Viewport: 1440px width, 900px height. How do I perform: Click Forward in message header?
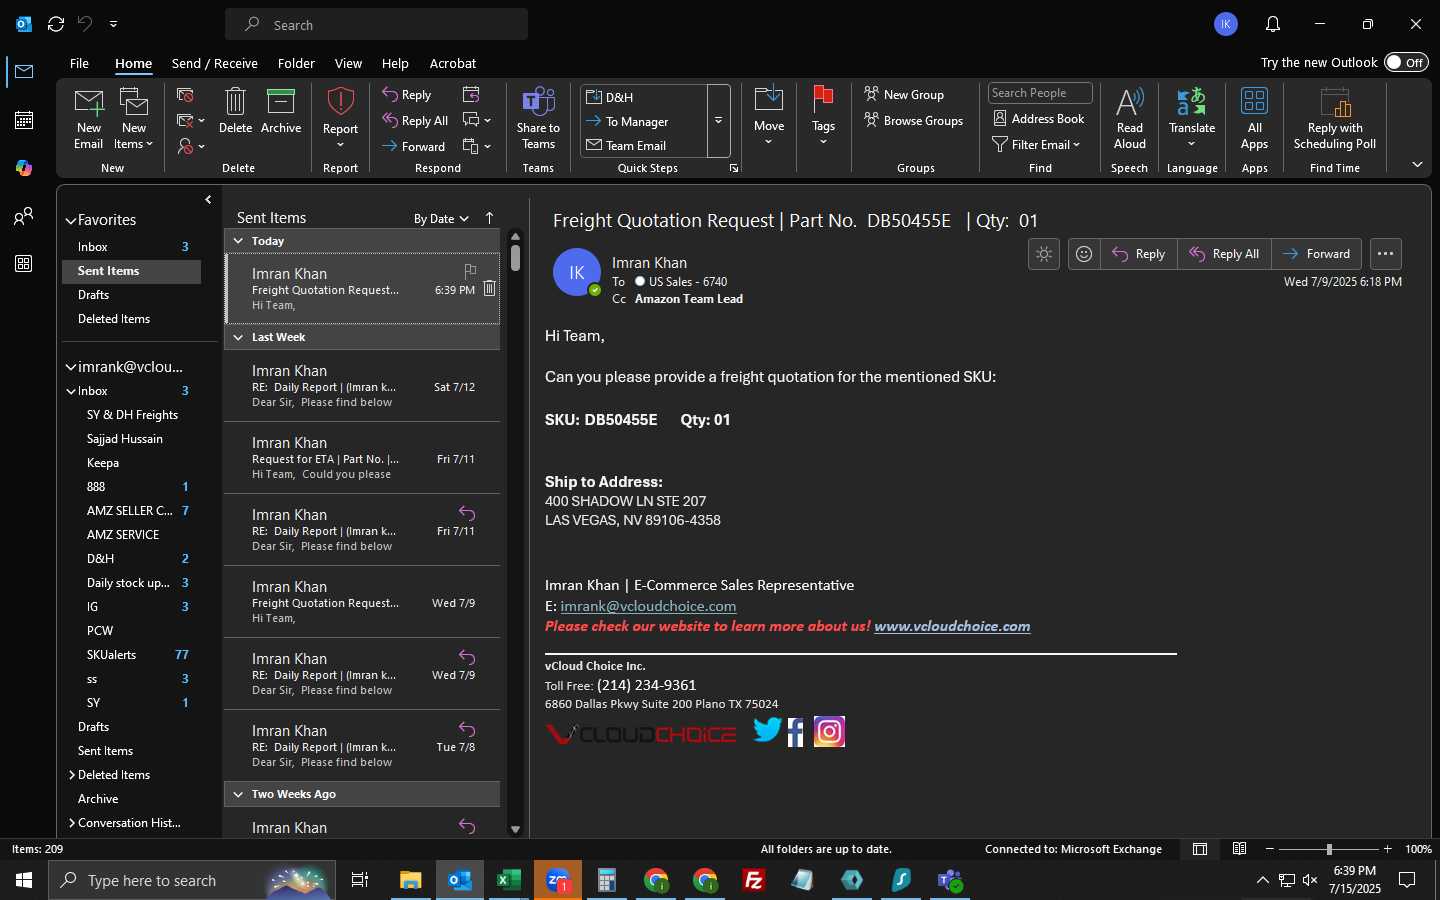click(x=1317, y=254)
